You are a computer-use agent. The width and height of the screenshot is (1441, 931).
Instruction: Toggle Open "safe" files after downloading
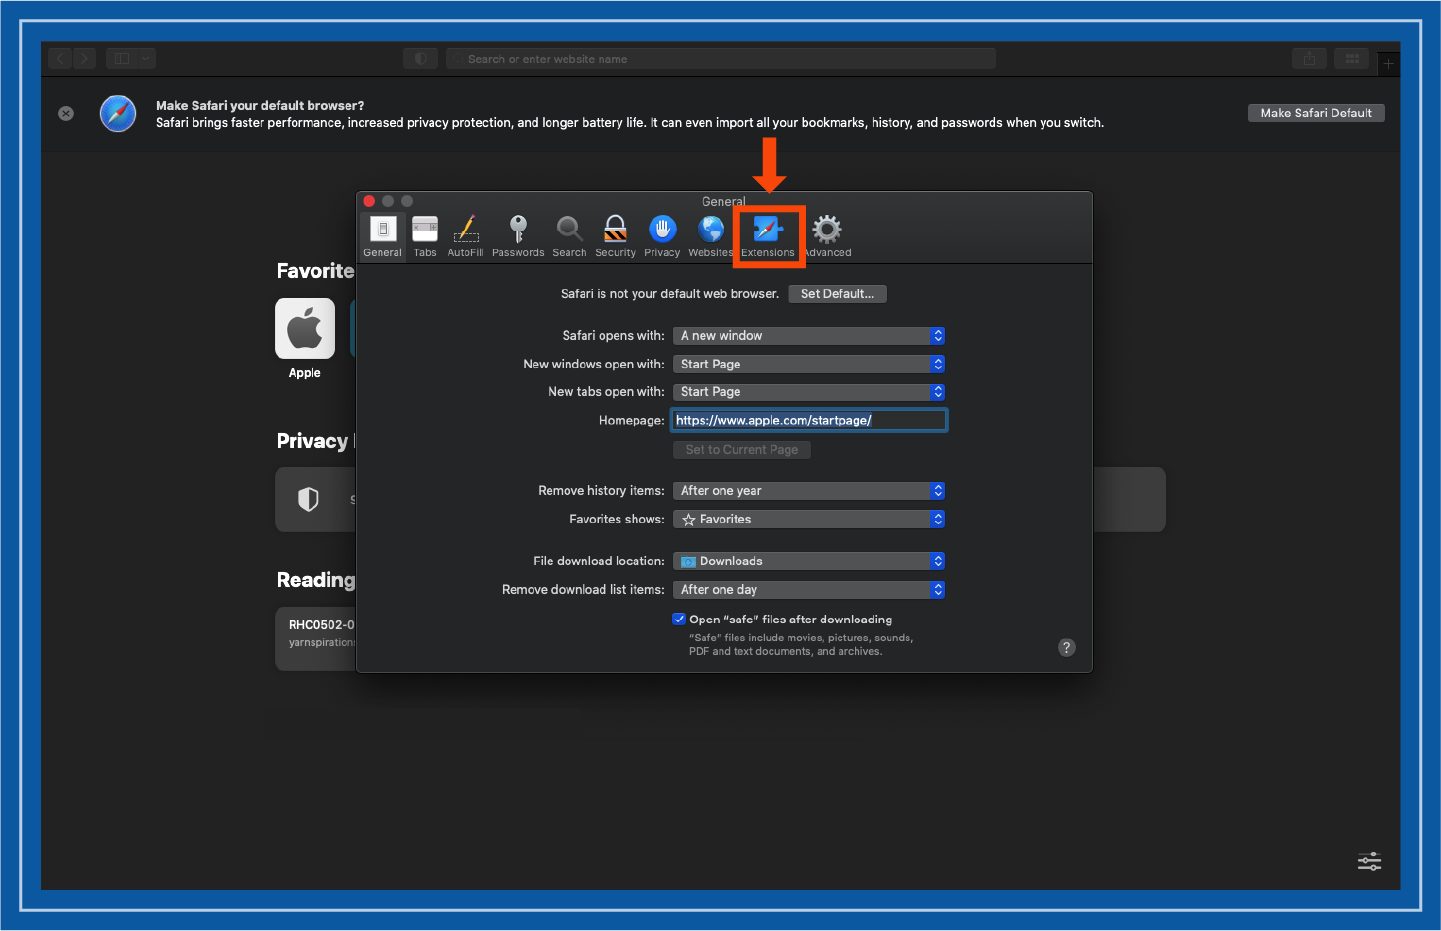tap(679, 619)
